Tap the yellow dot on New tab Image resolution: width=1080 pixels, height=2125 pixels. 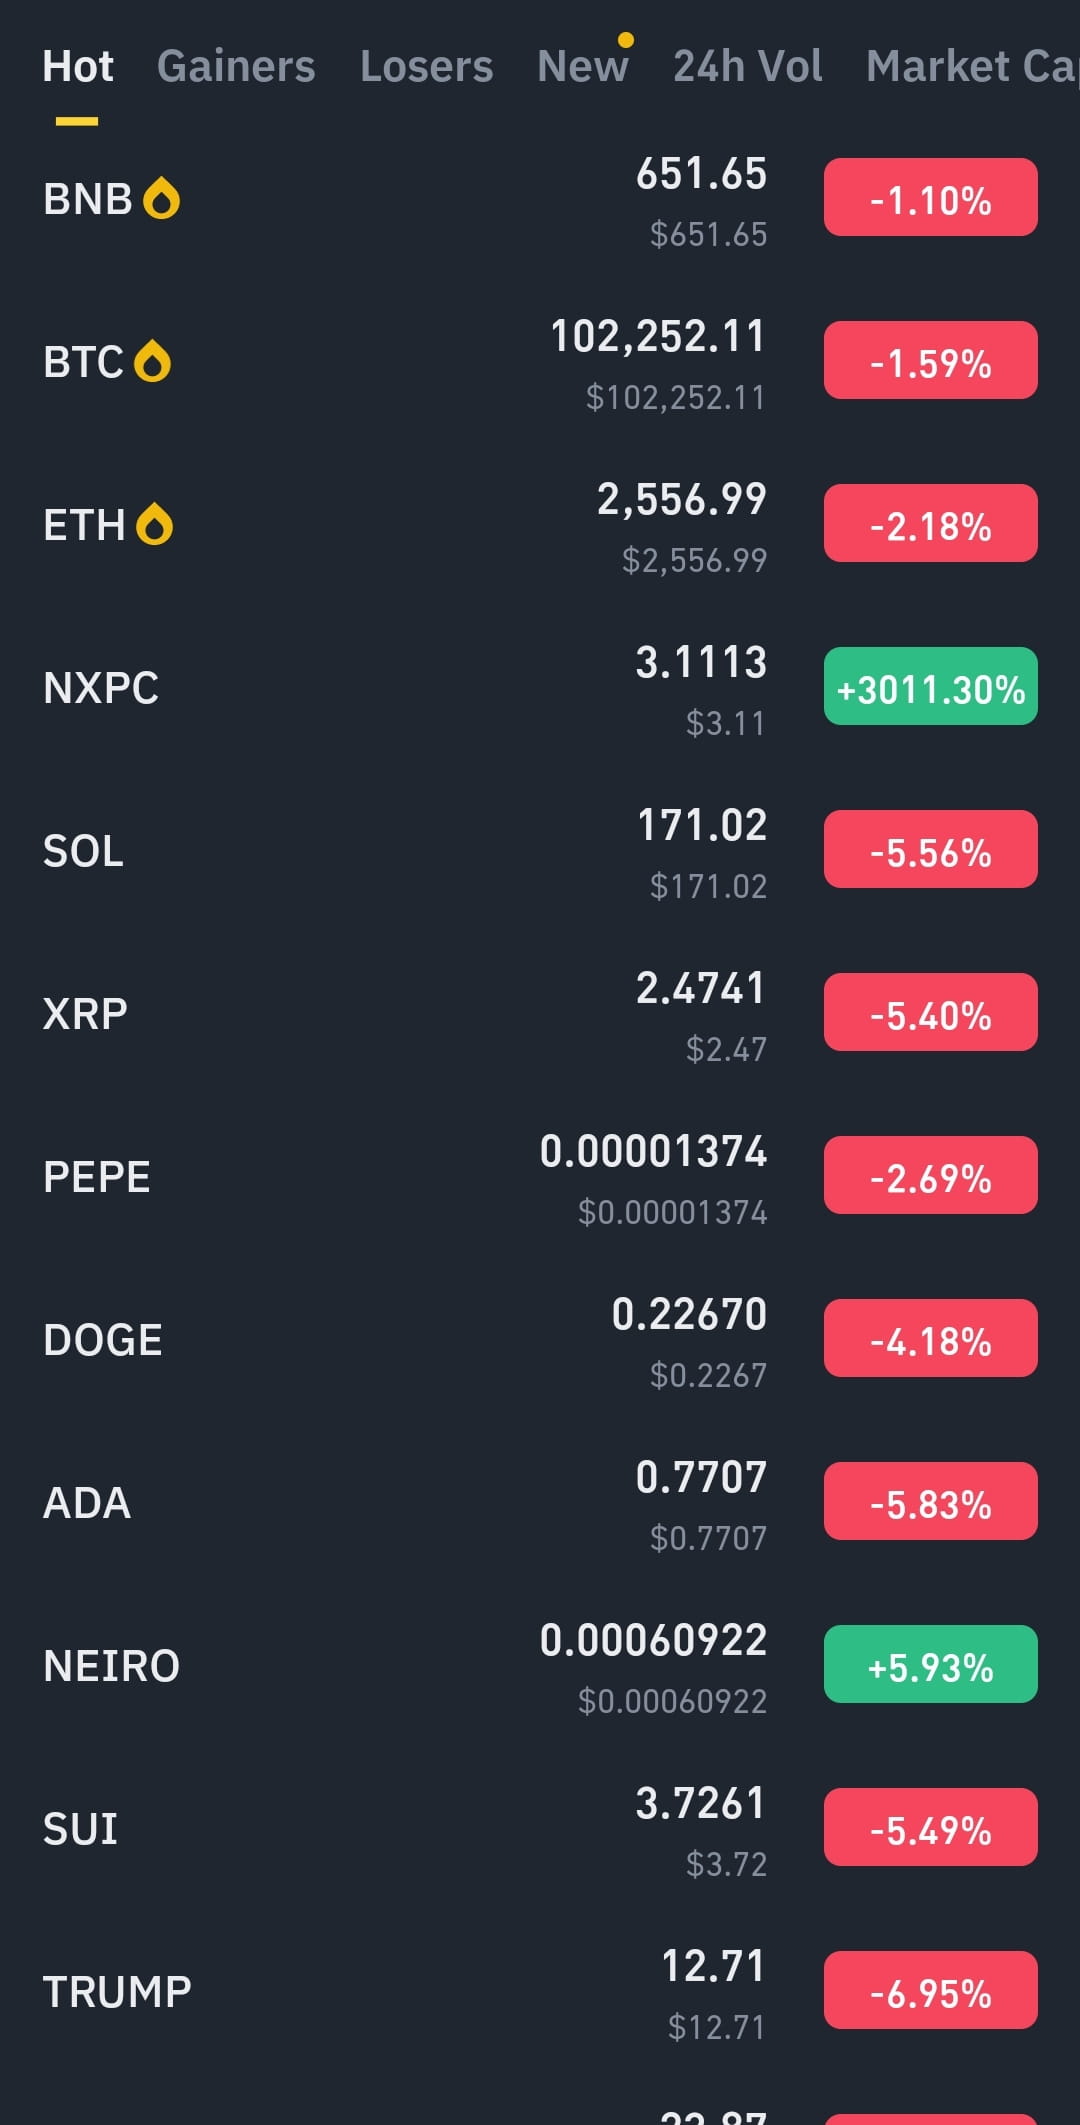click(626, 40)
